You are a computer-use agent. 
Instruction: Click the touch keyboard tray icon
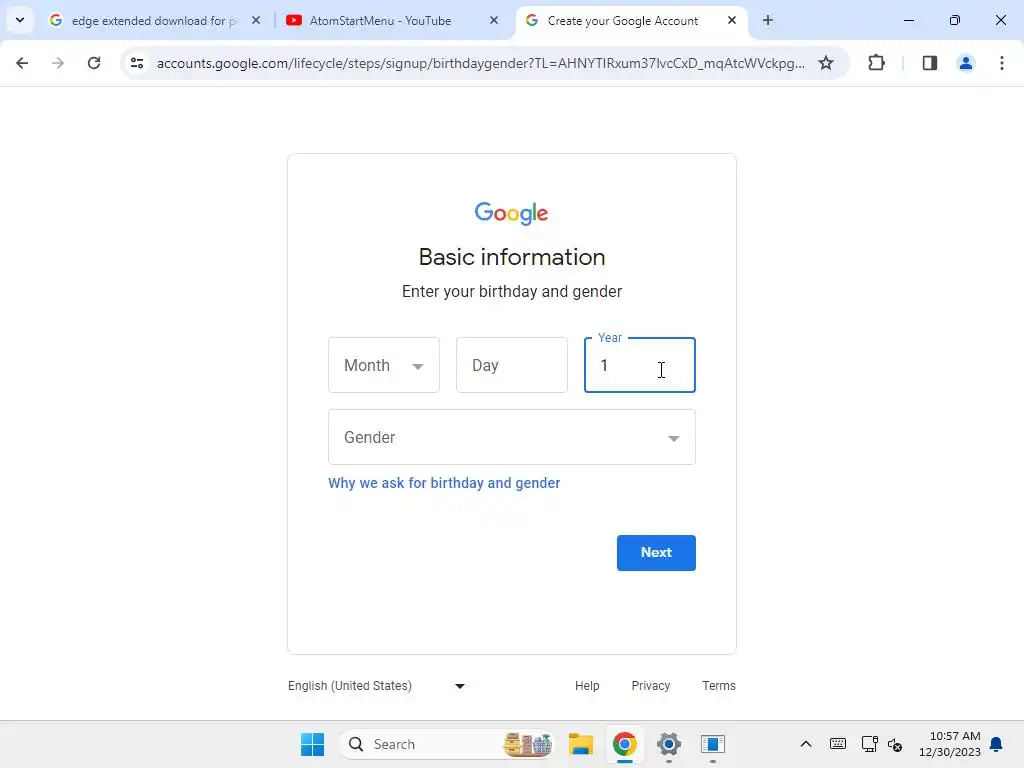(838, 744)
